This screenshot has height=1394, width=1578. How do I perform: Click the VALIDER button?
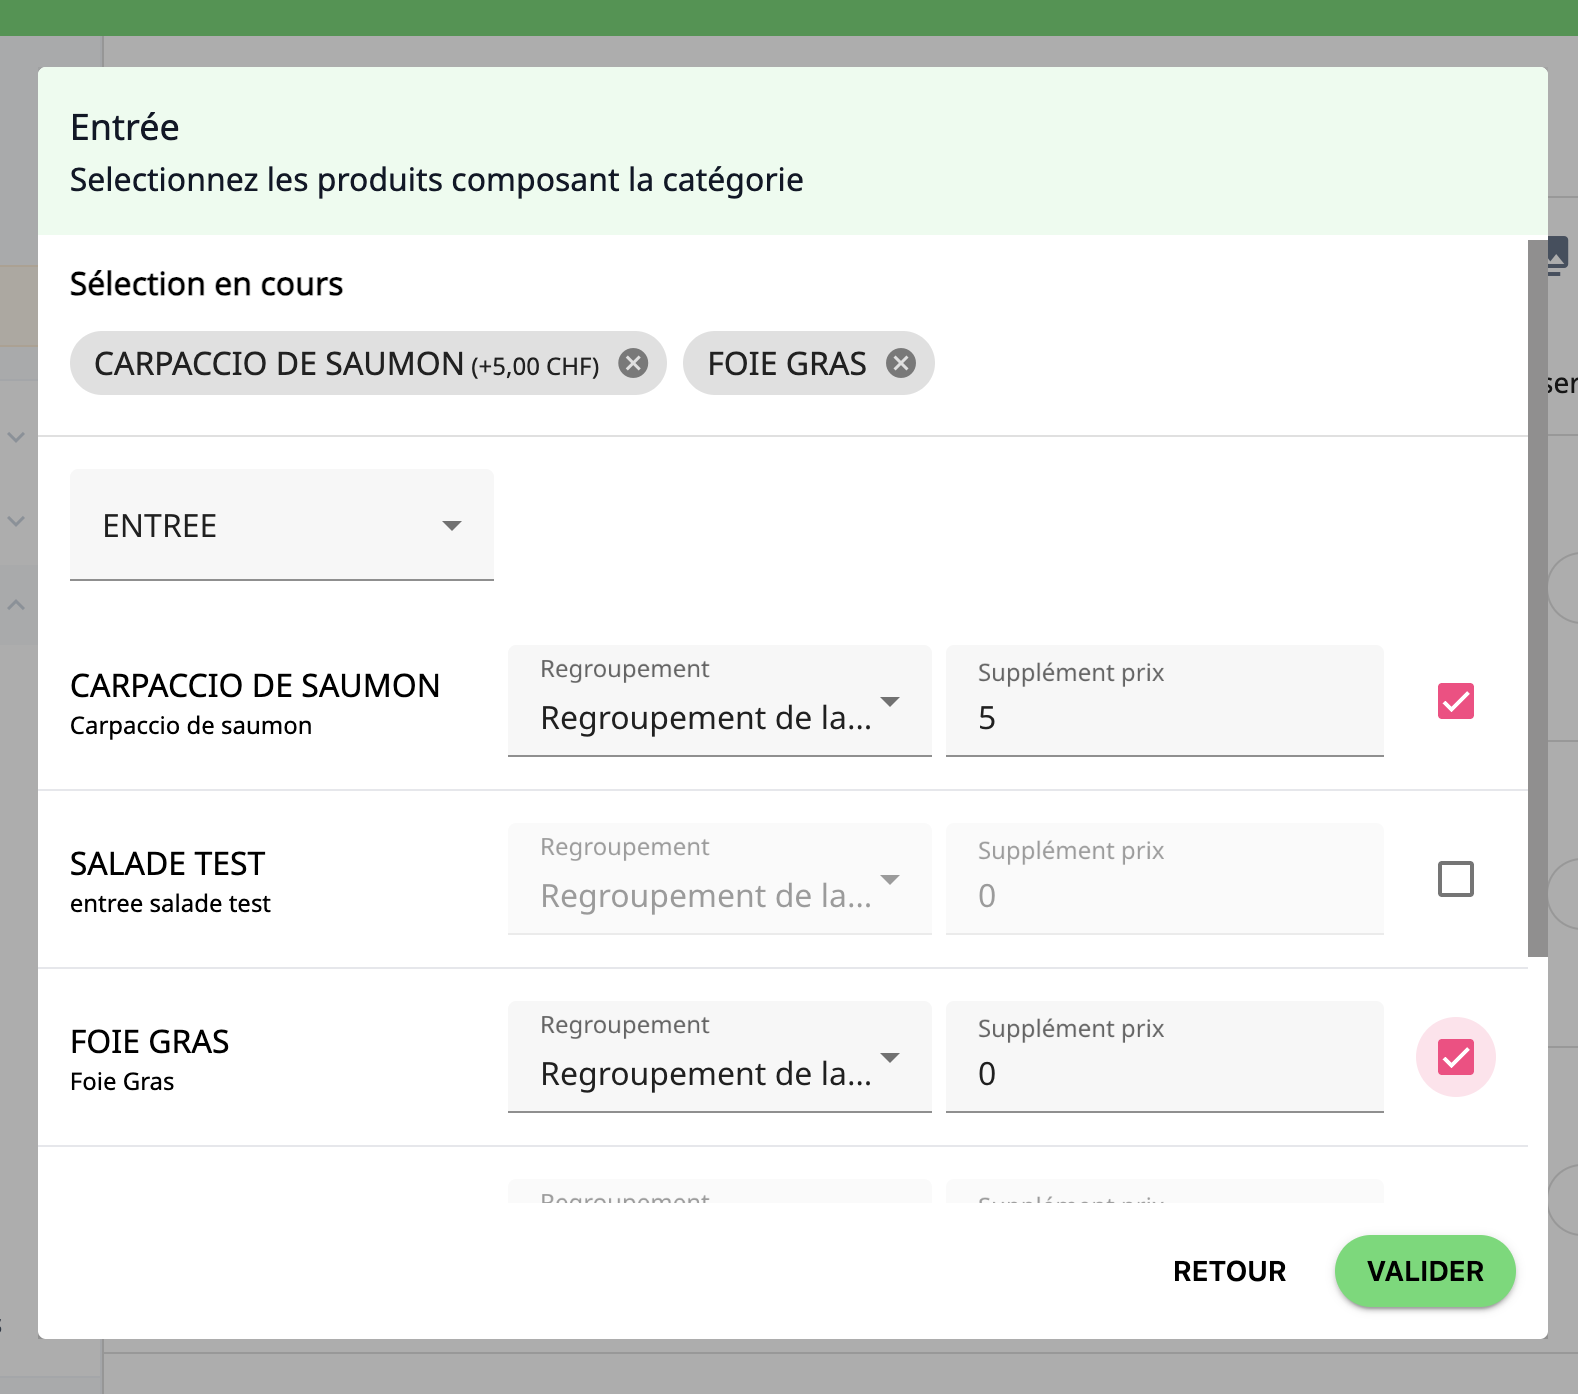coord(1424,1271)
